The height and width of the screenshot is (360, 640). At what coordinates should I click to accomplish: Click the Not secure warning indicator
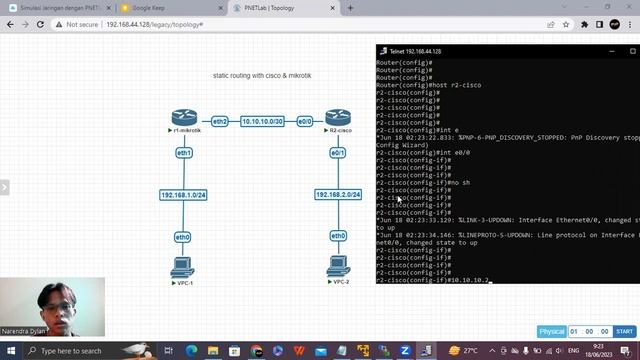point(77,24)
